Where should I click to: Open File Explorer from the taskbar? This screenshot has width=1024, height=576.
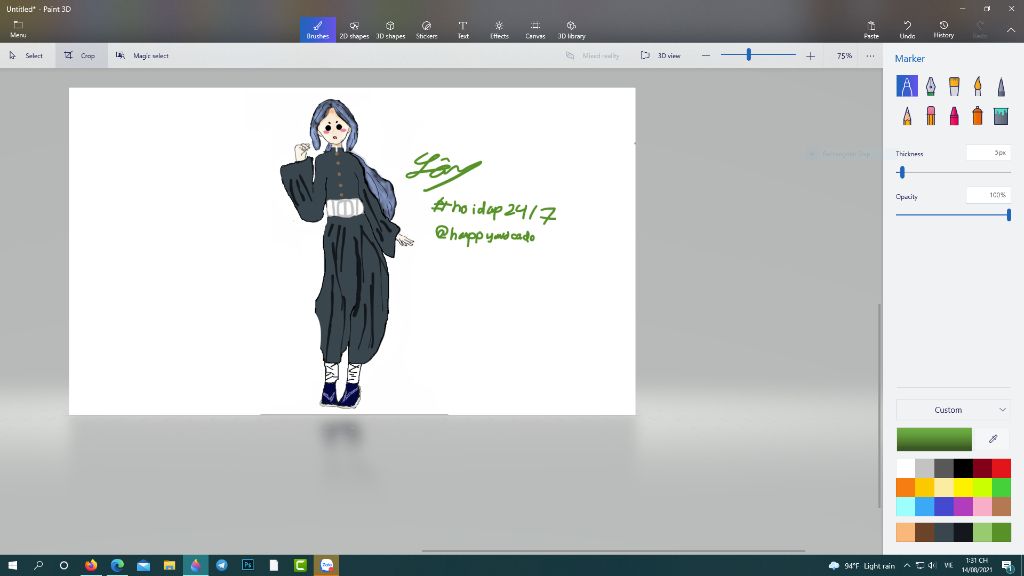pos(169,565)
